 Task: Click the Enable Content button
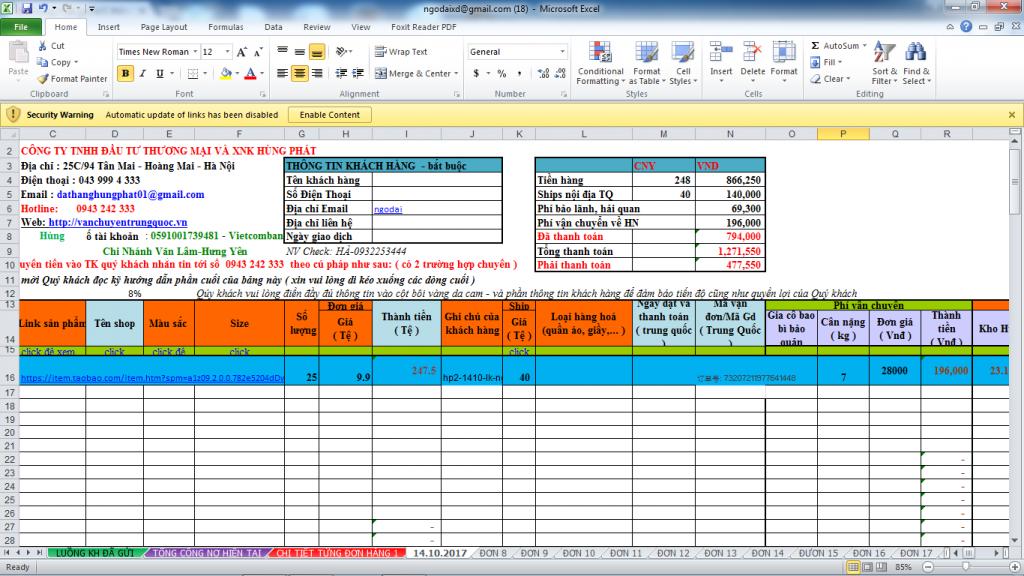point(330,115)
